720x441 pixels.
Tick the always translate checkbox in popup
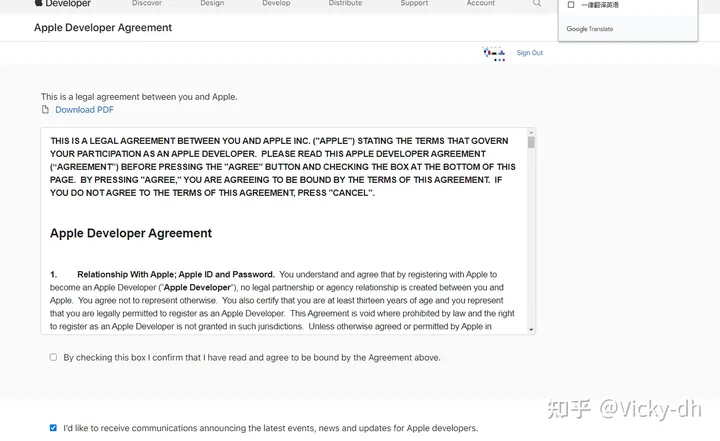[x=571, y=5]
